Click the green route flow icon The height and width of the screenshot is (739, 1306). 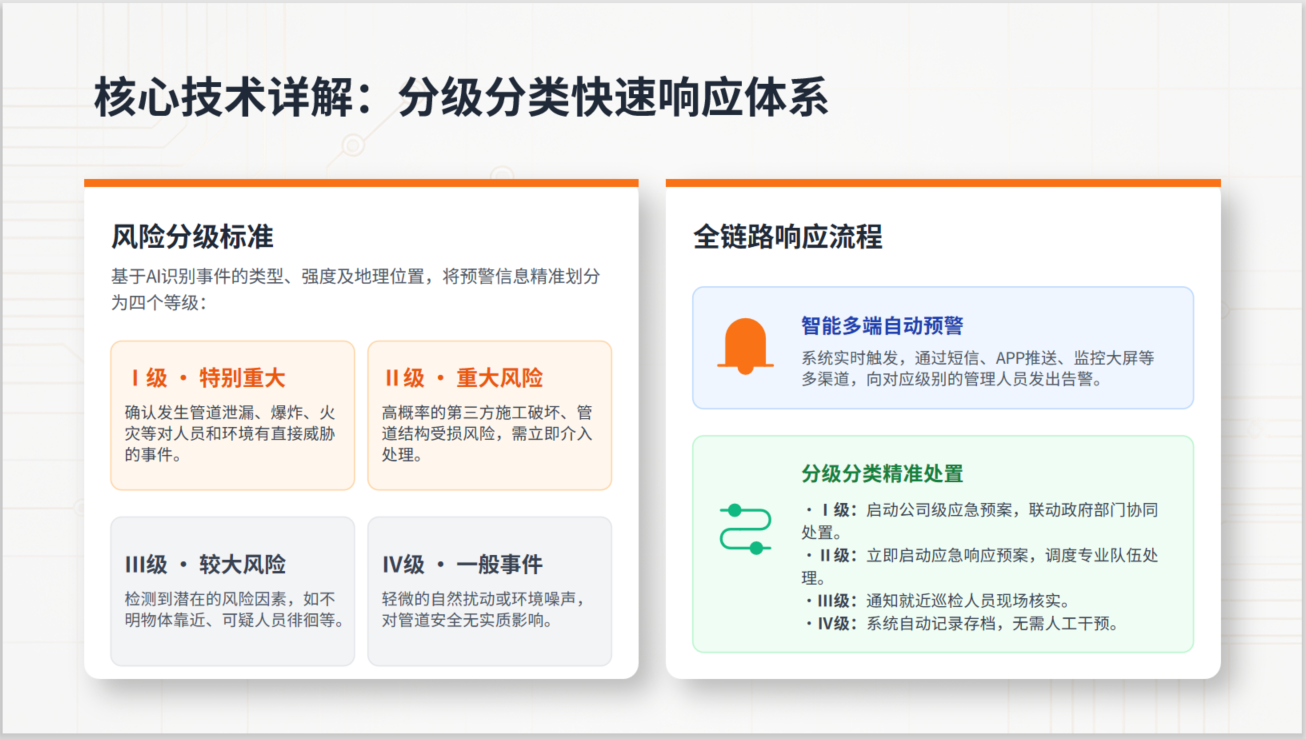coord(745,529)
